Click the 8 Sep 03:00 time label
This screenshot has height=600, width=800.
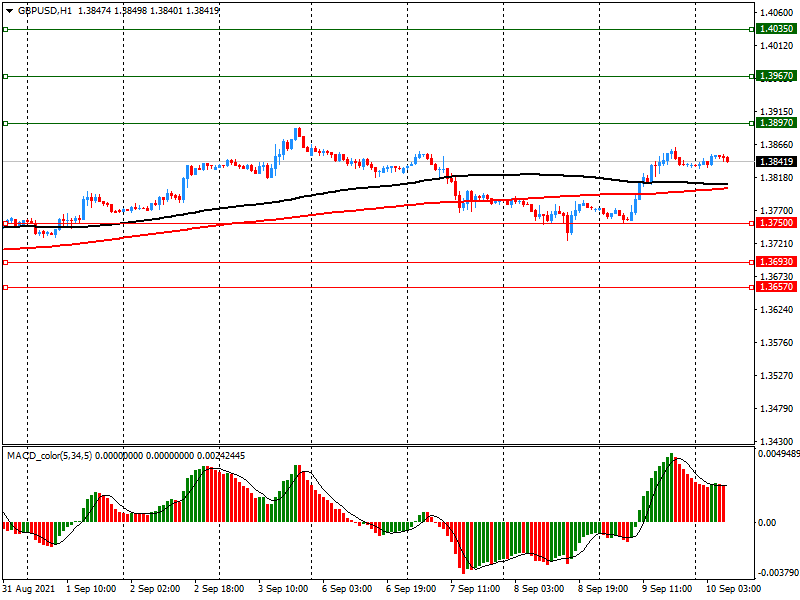[x=539, y=589]
